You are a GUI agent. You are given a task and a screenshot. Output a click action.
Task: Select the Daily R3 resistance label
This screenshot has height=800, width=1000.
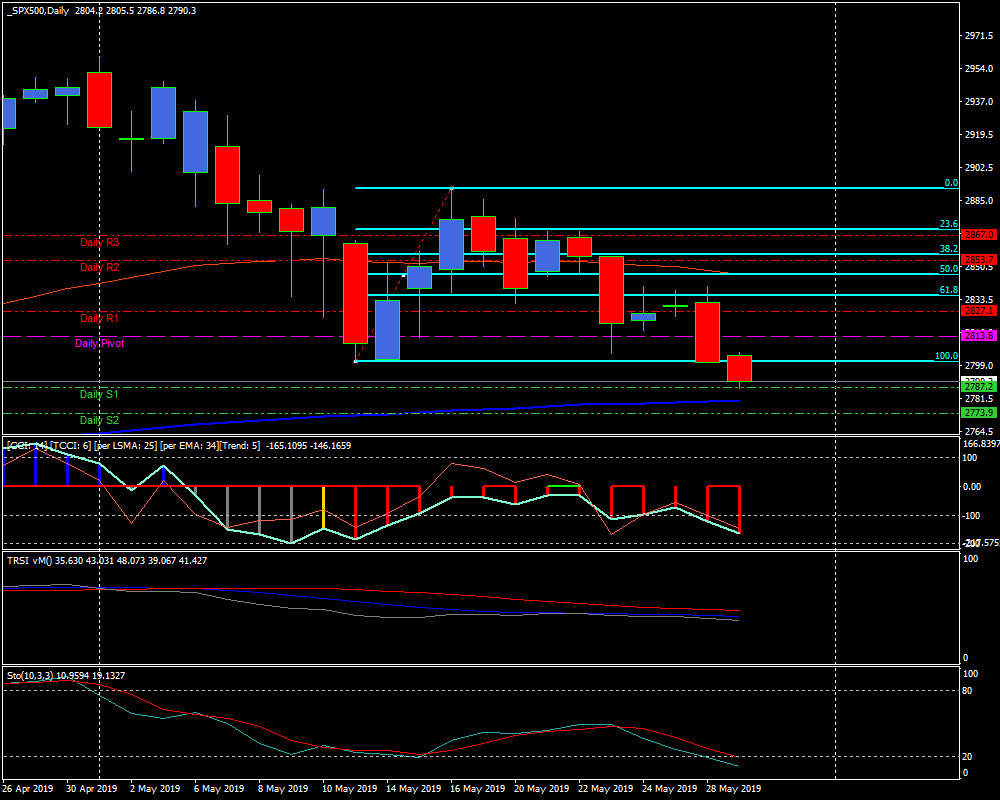coord(100,242)
